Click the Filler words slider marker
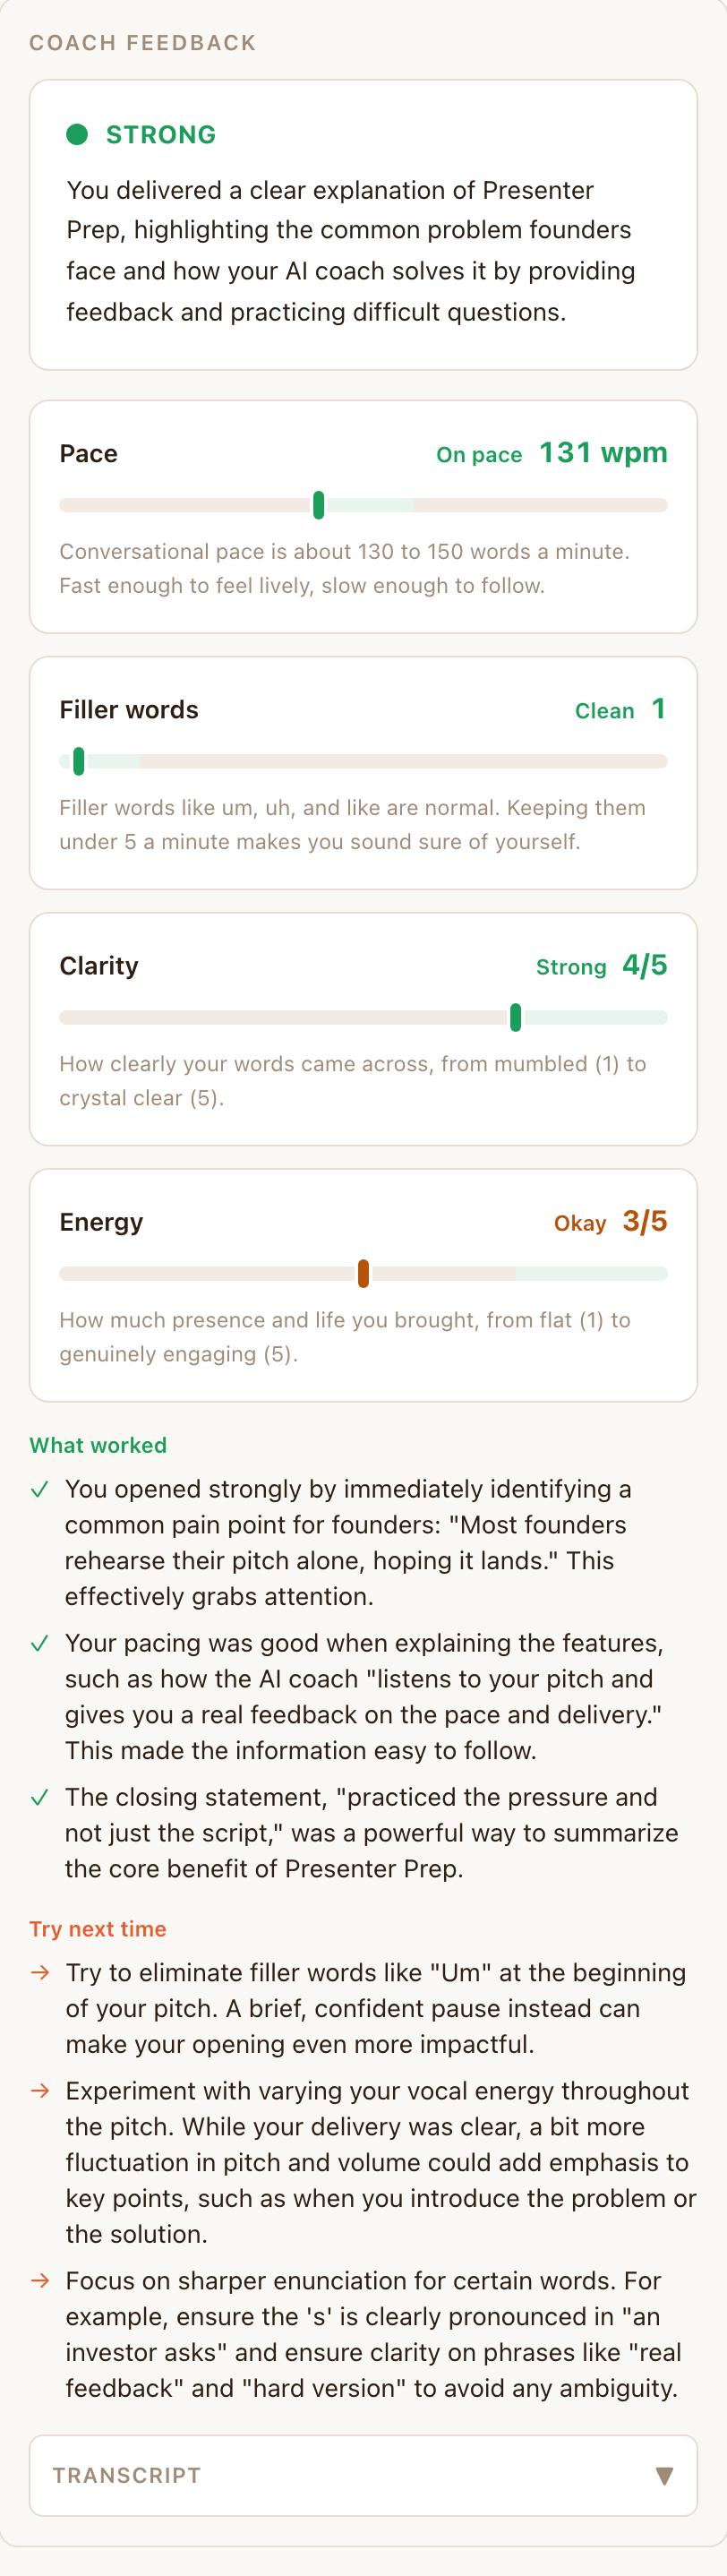The image size is (727, 2576). (79, 761)
